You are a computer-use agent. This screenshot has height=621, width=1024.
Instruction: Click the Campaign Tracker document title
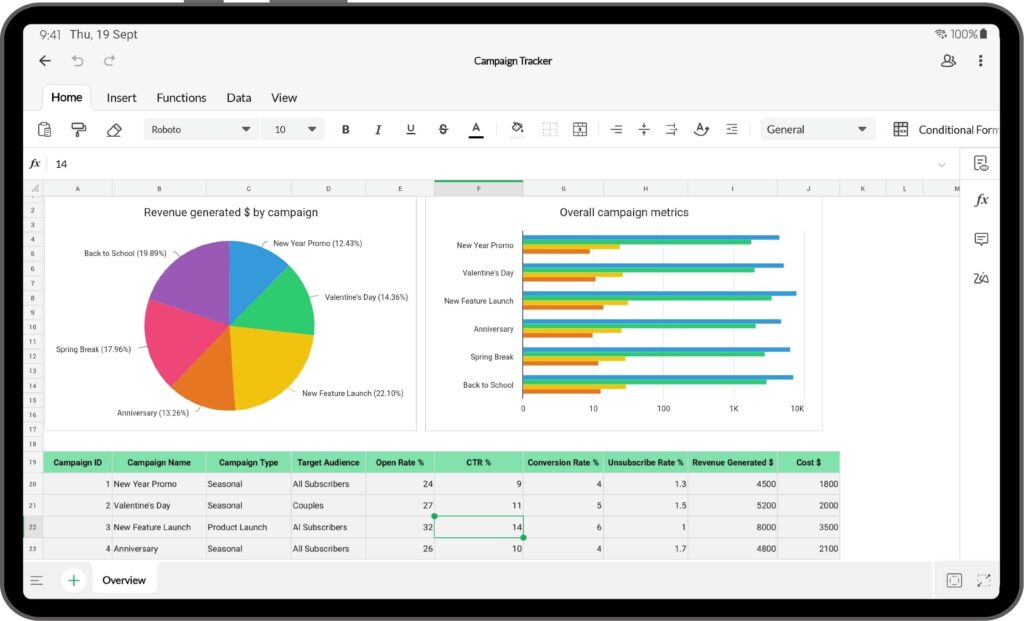tap(513, 61)
